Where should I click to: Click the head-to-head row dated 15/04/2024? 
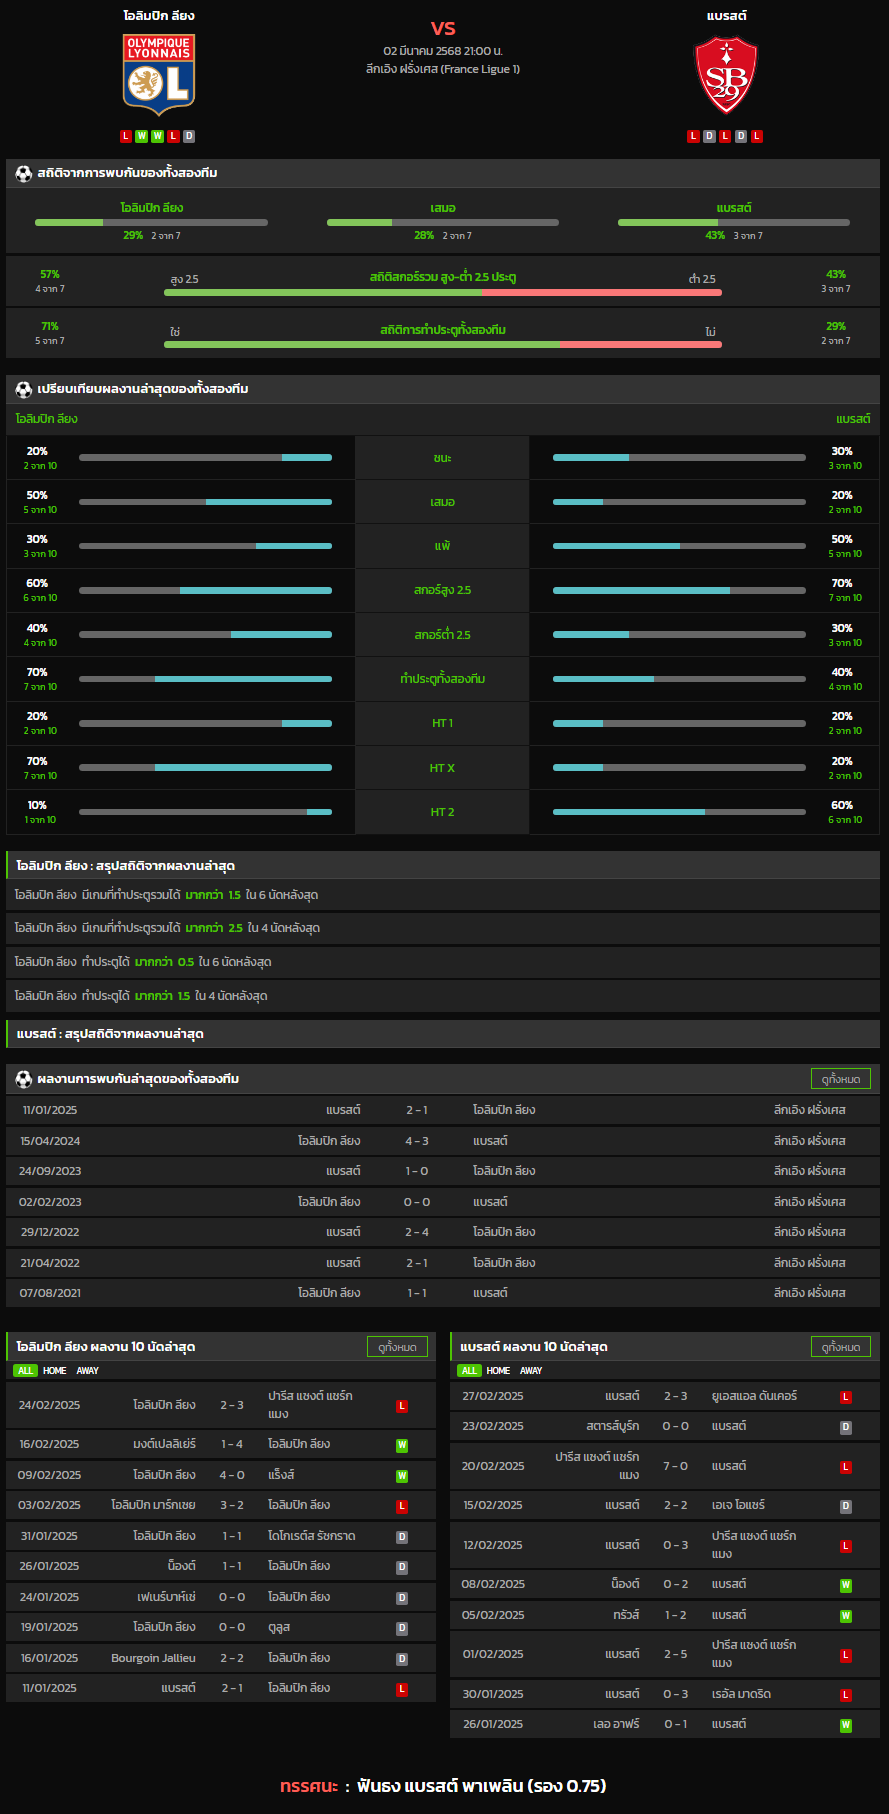(x=443, y=1141)
